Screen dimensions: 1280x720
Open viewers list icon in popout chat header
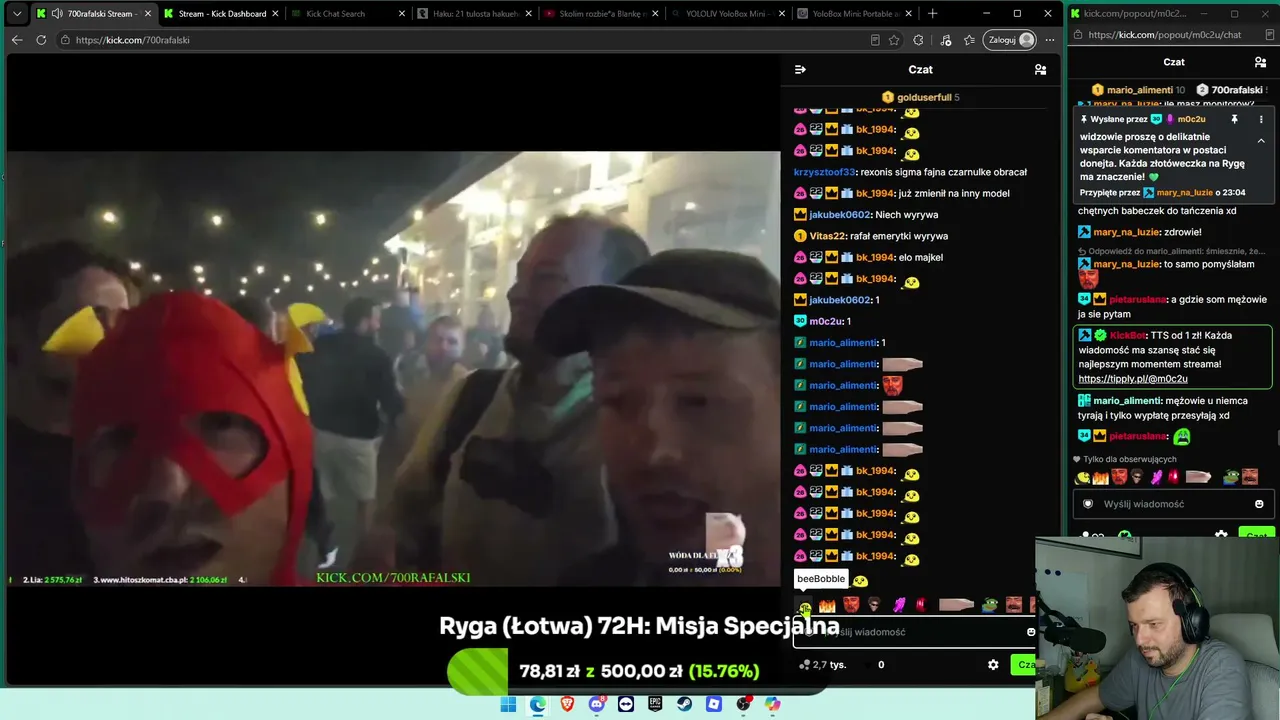[x=1260, y=62]
